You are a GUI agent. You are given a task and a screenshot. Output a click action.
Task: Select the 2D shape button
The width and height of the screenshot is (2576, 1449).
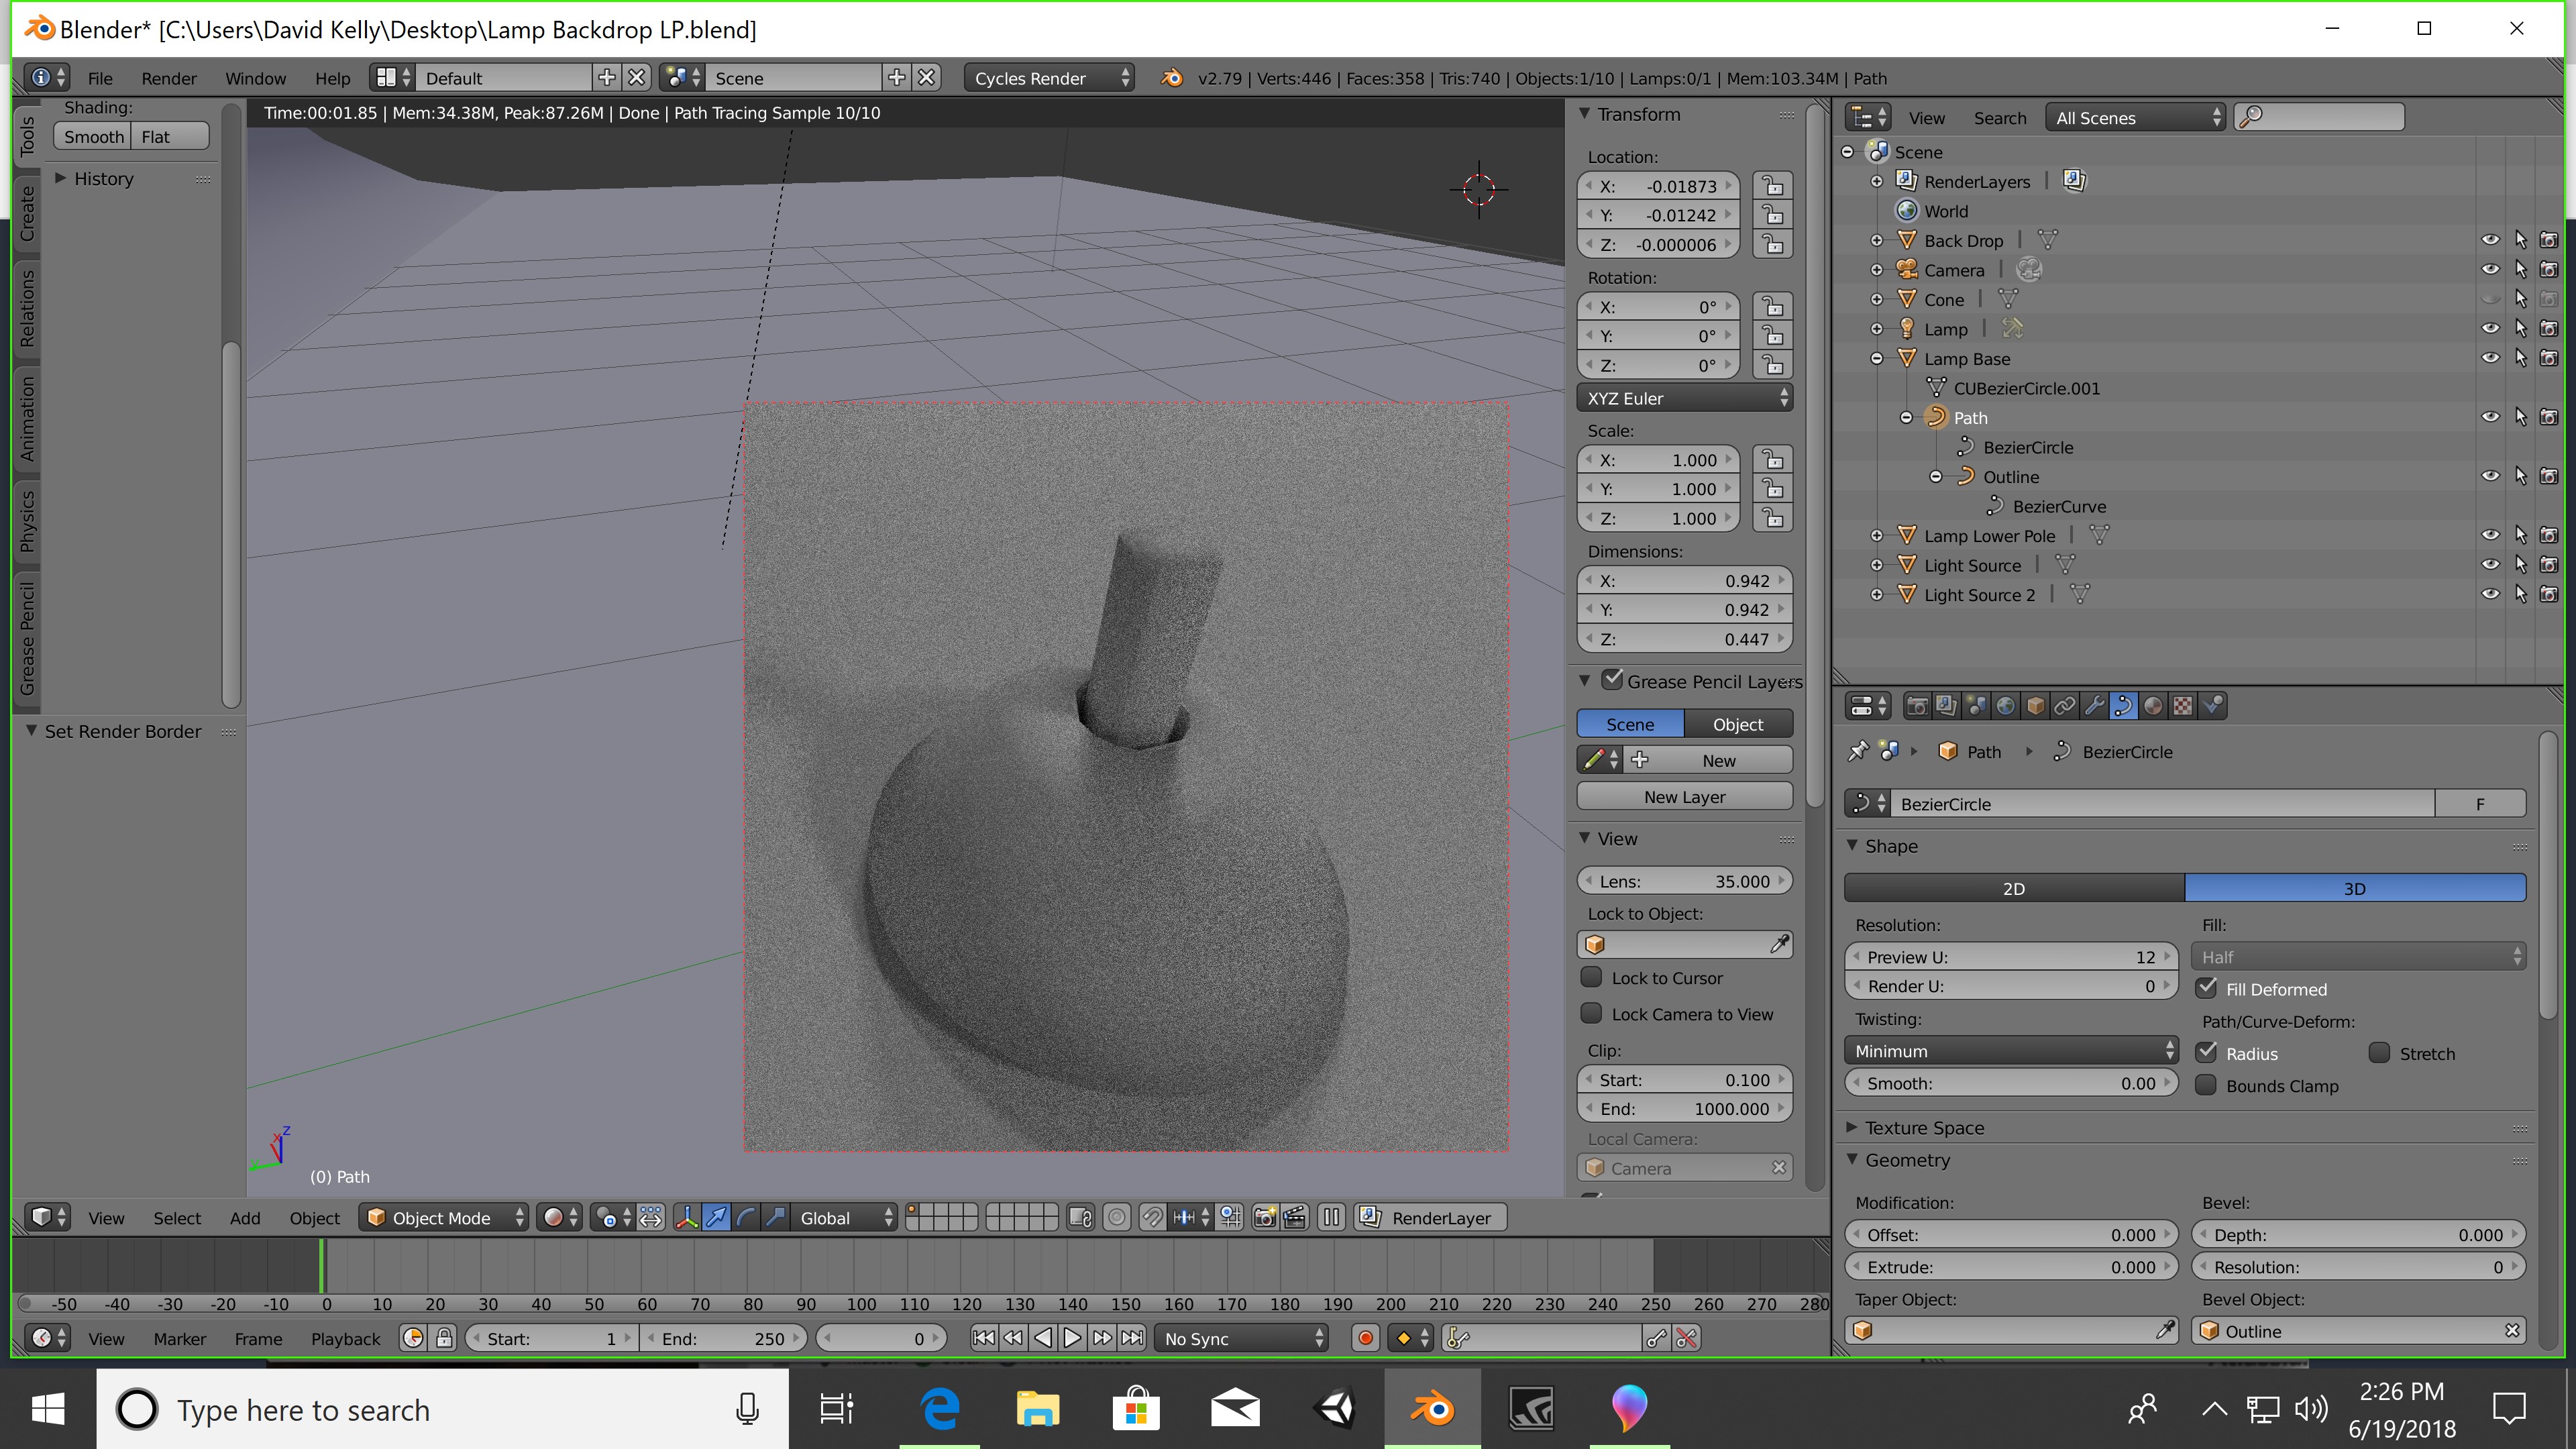point(2014,888)
